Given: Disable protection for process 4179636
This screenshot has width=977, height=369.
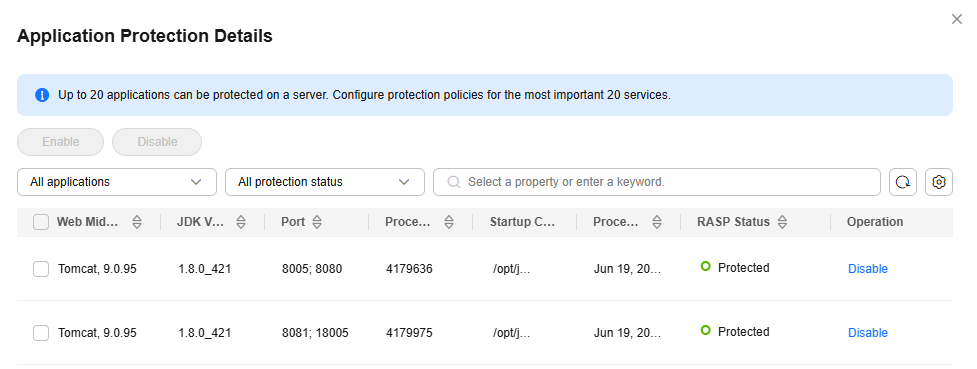Looking at the screenshot, I should click(x=867, y=269).
